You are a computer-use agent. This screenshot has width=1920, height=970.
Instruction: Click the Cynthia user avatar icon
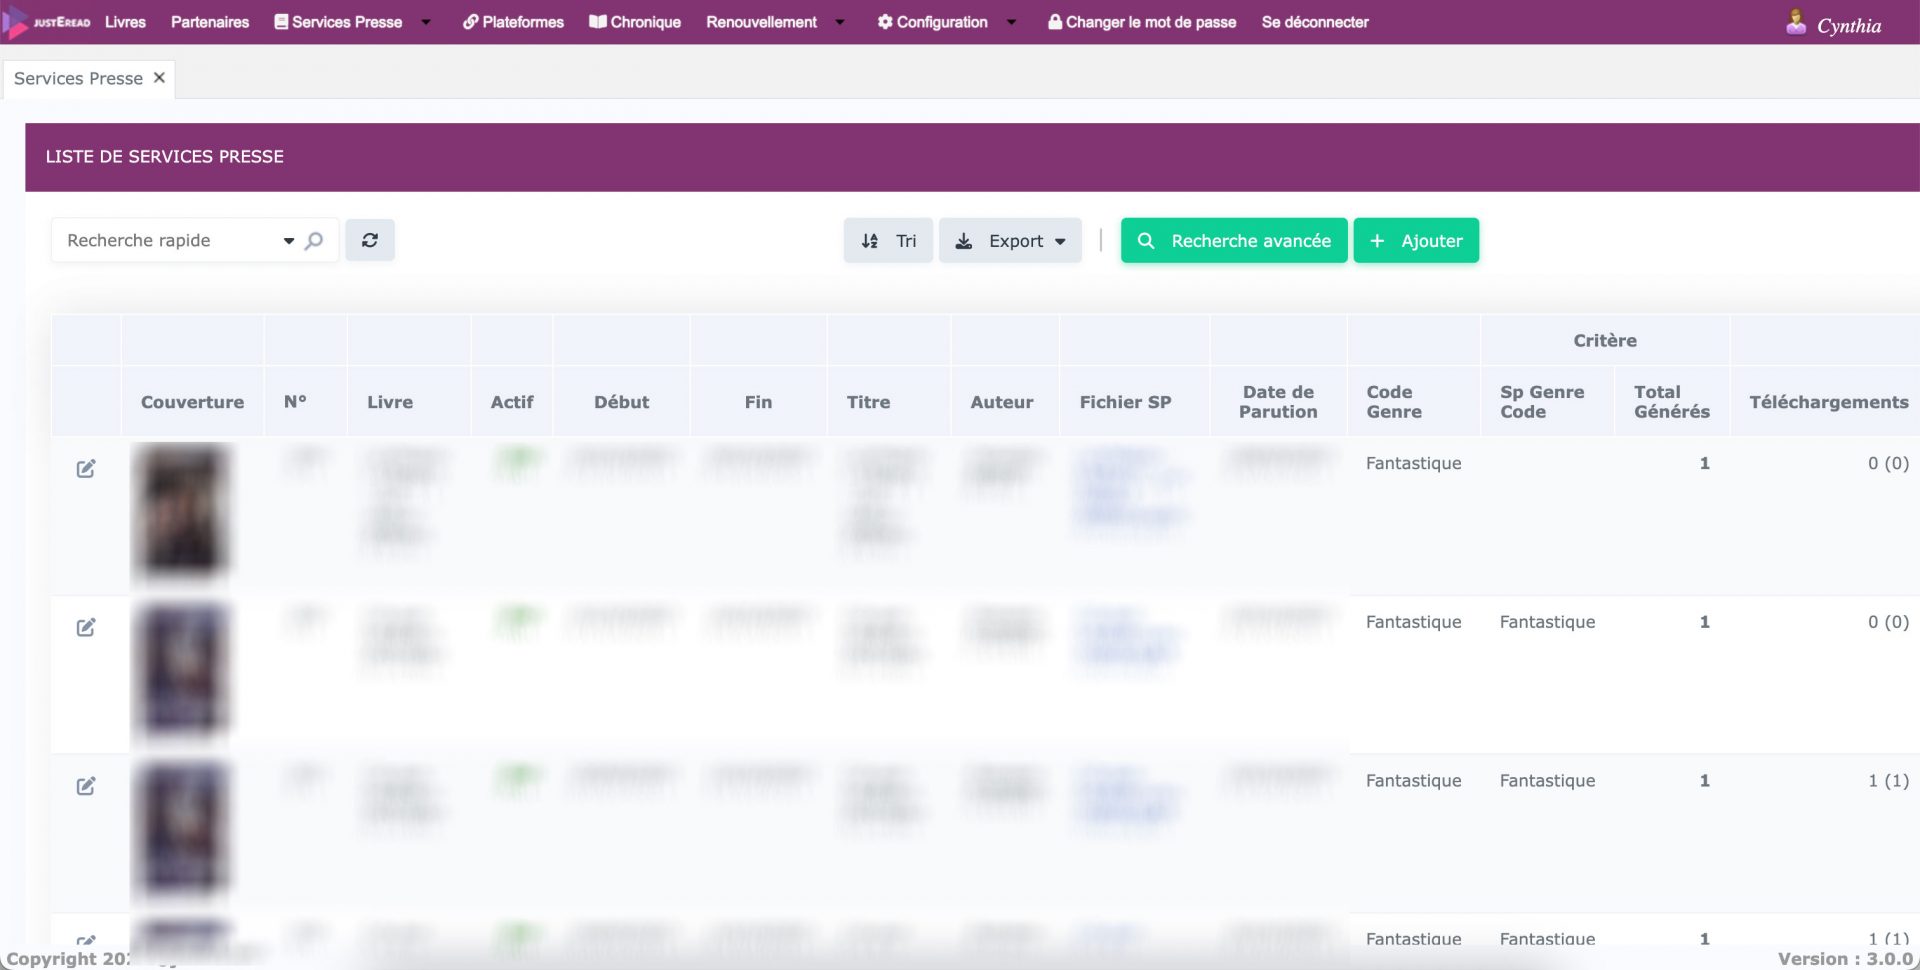1796,22
